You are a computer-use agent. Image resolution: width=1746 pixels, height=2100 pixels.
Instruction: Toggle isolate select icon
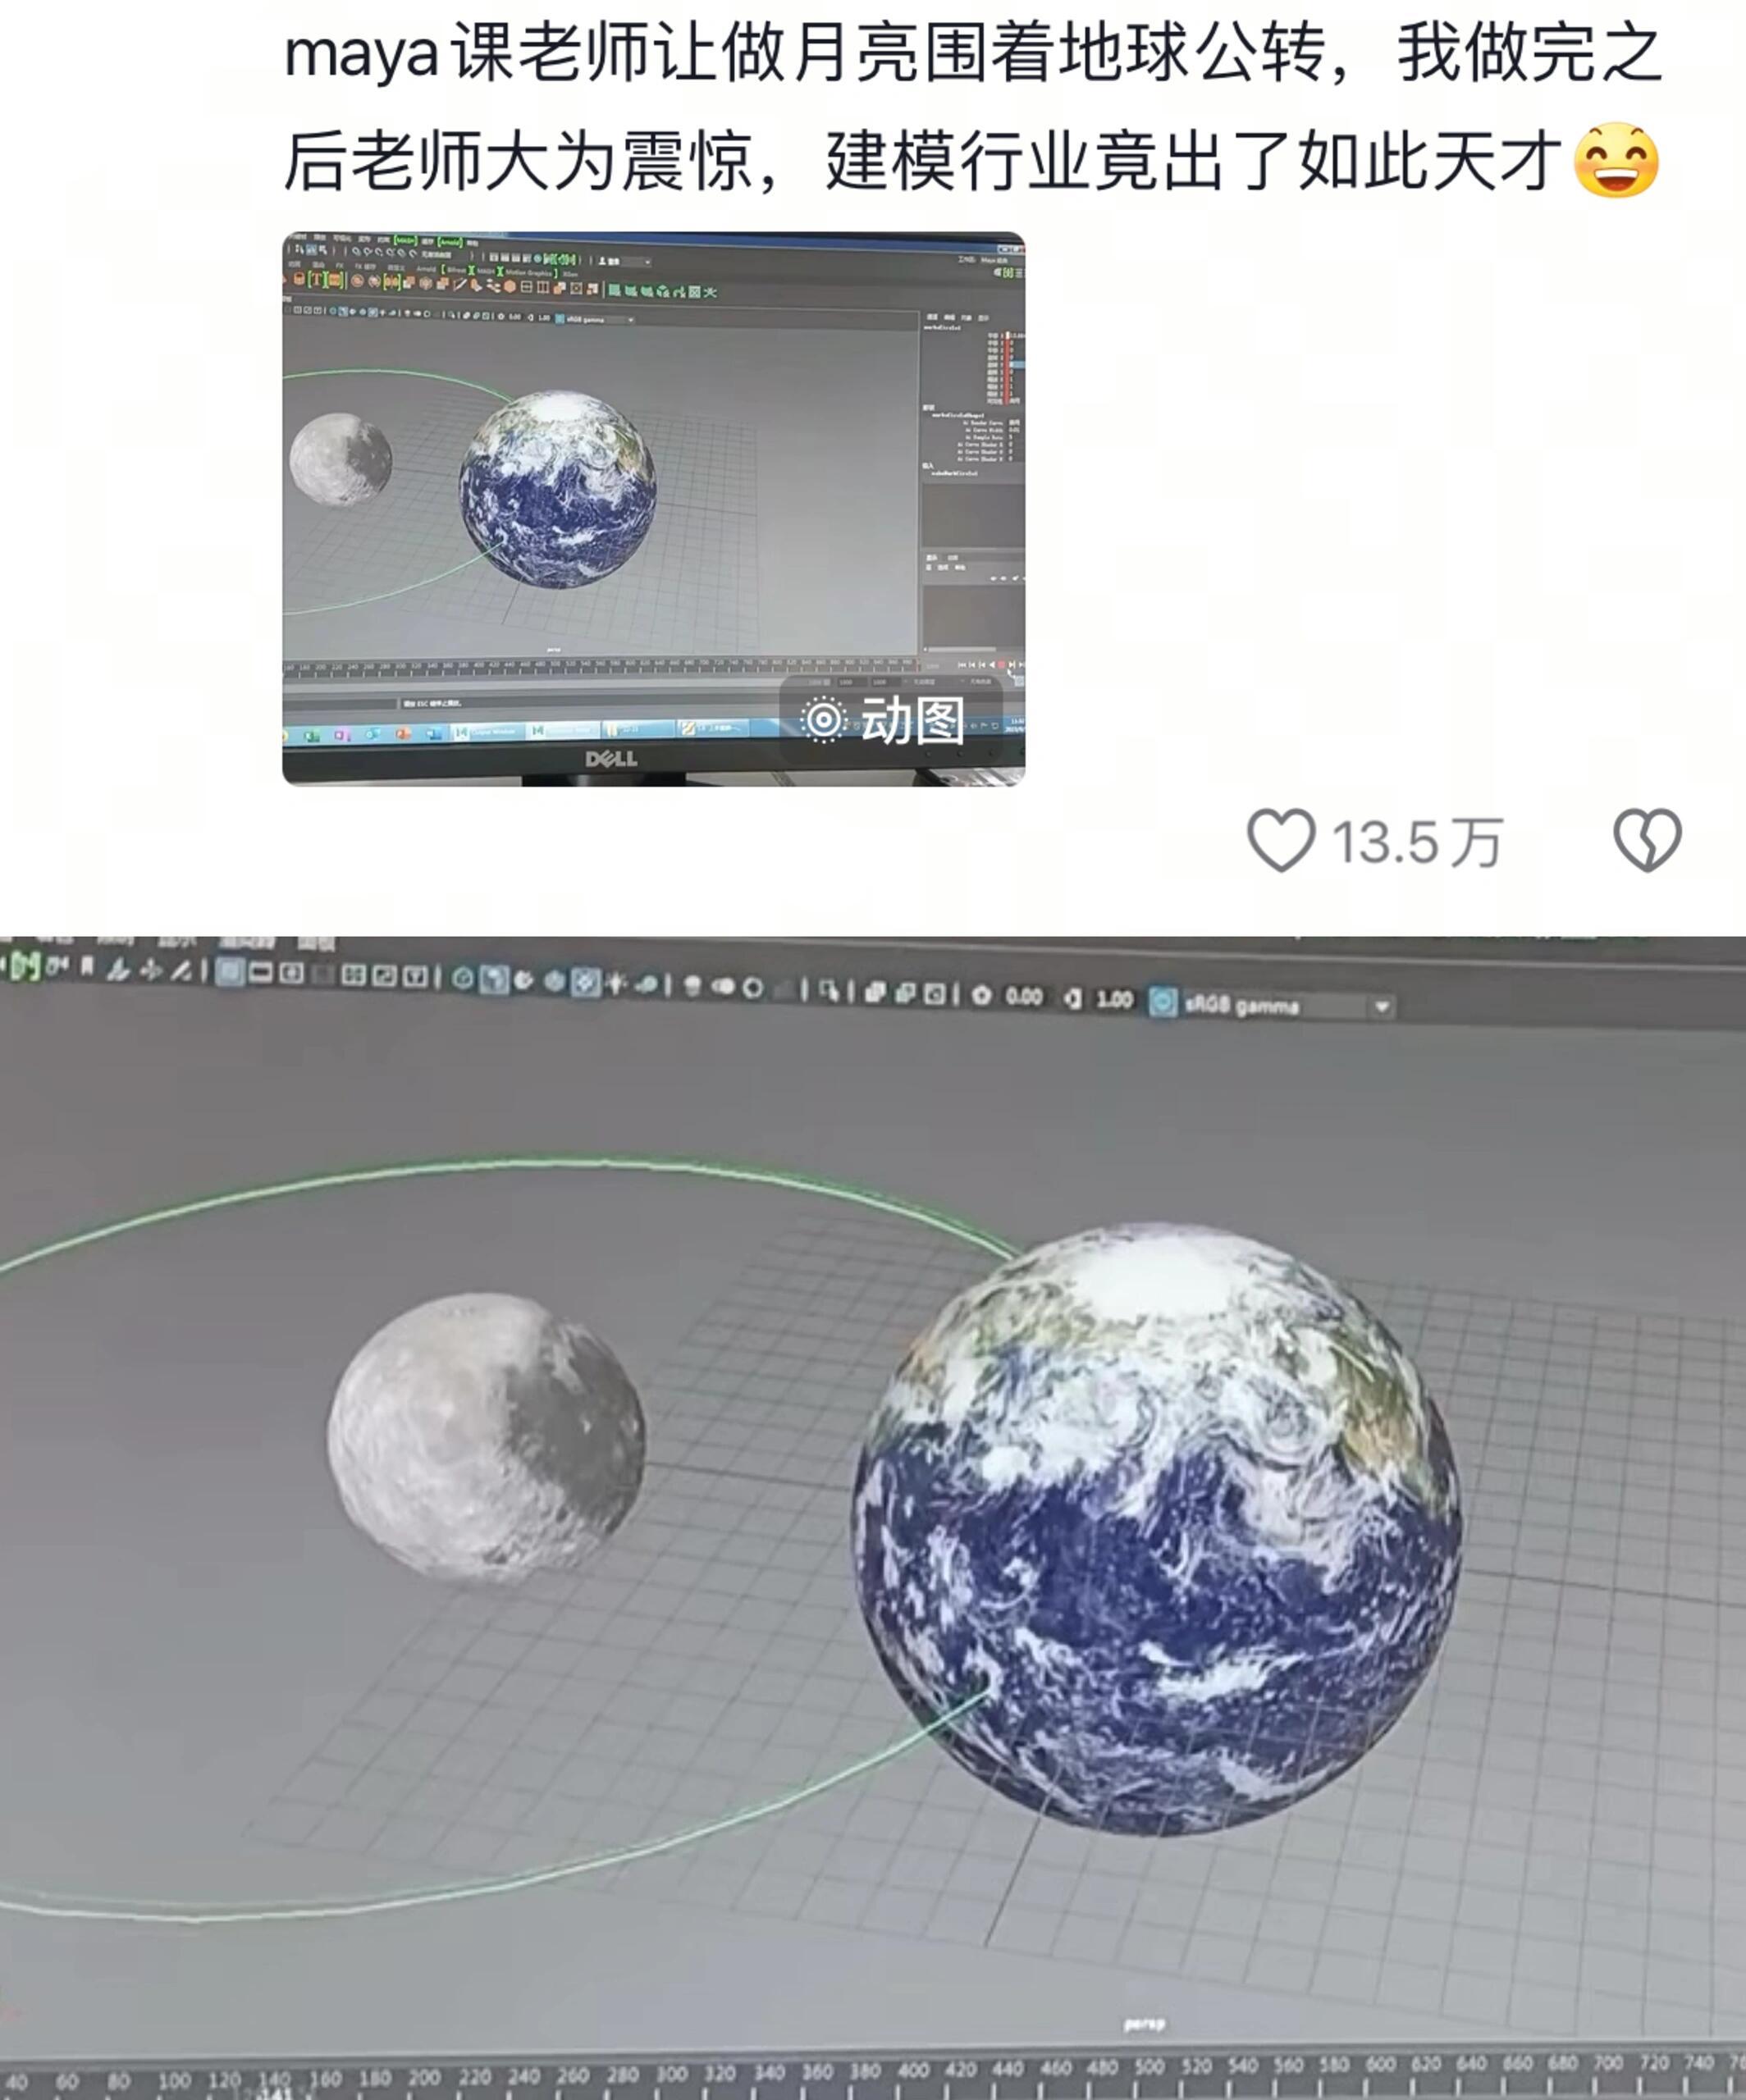830,992
